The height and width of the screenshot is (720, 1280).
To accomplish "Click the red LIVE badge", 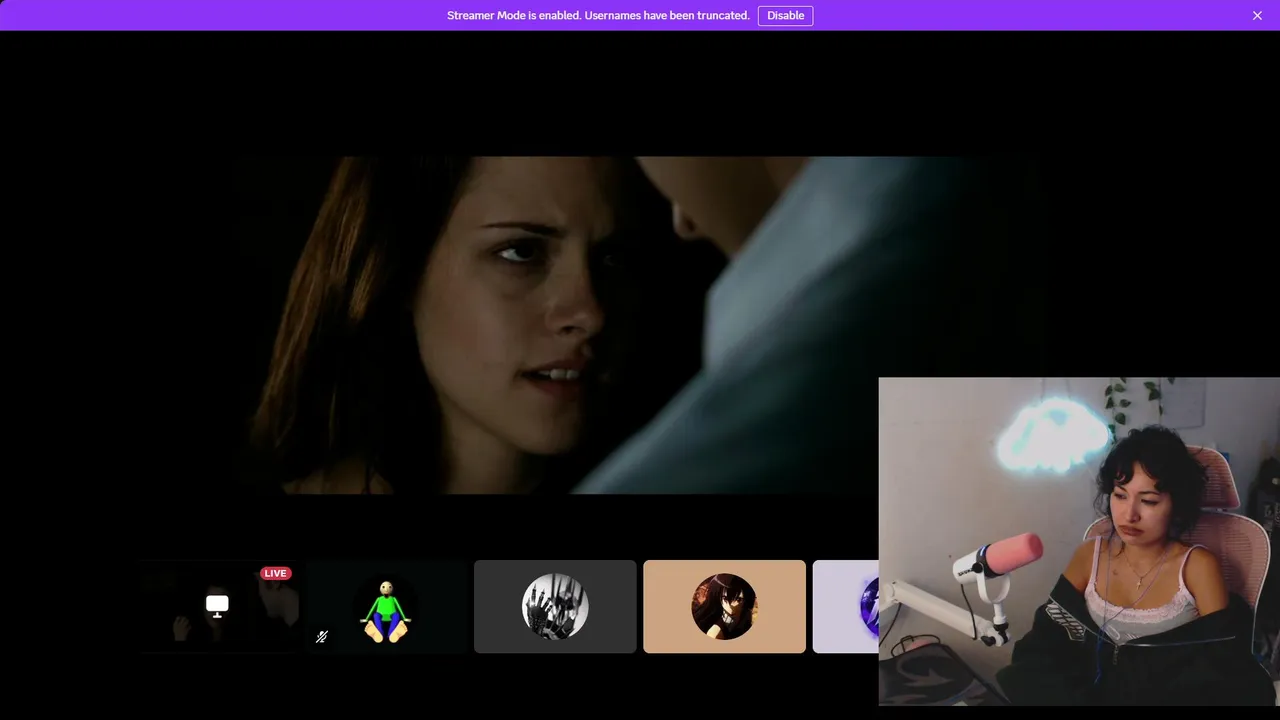I will coord(275,573).
